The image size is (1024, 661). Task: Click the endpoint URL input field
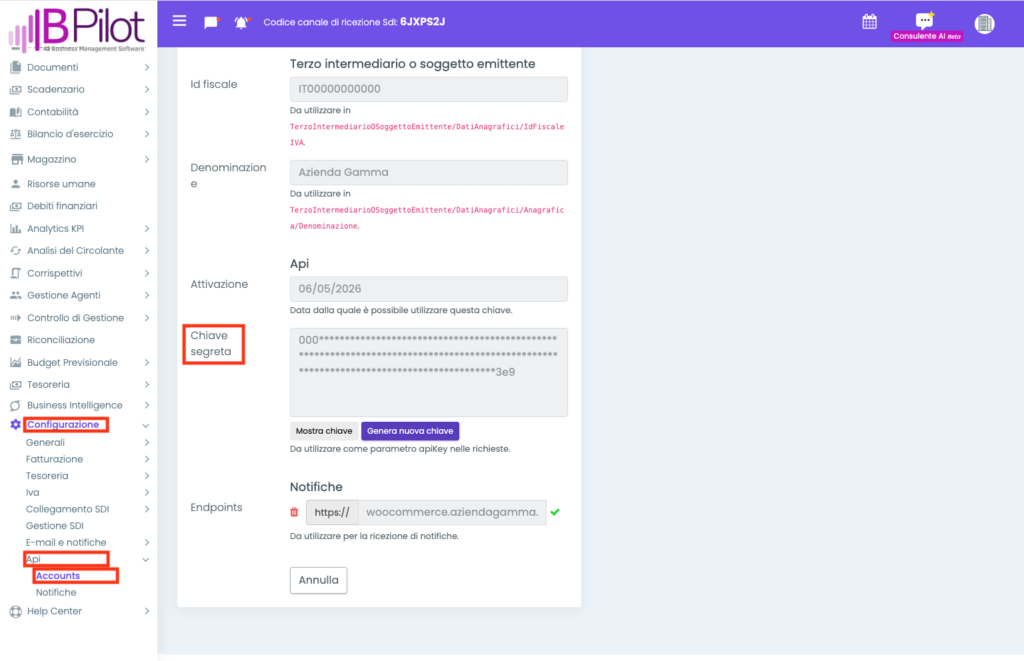point(452,512)
